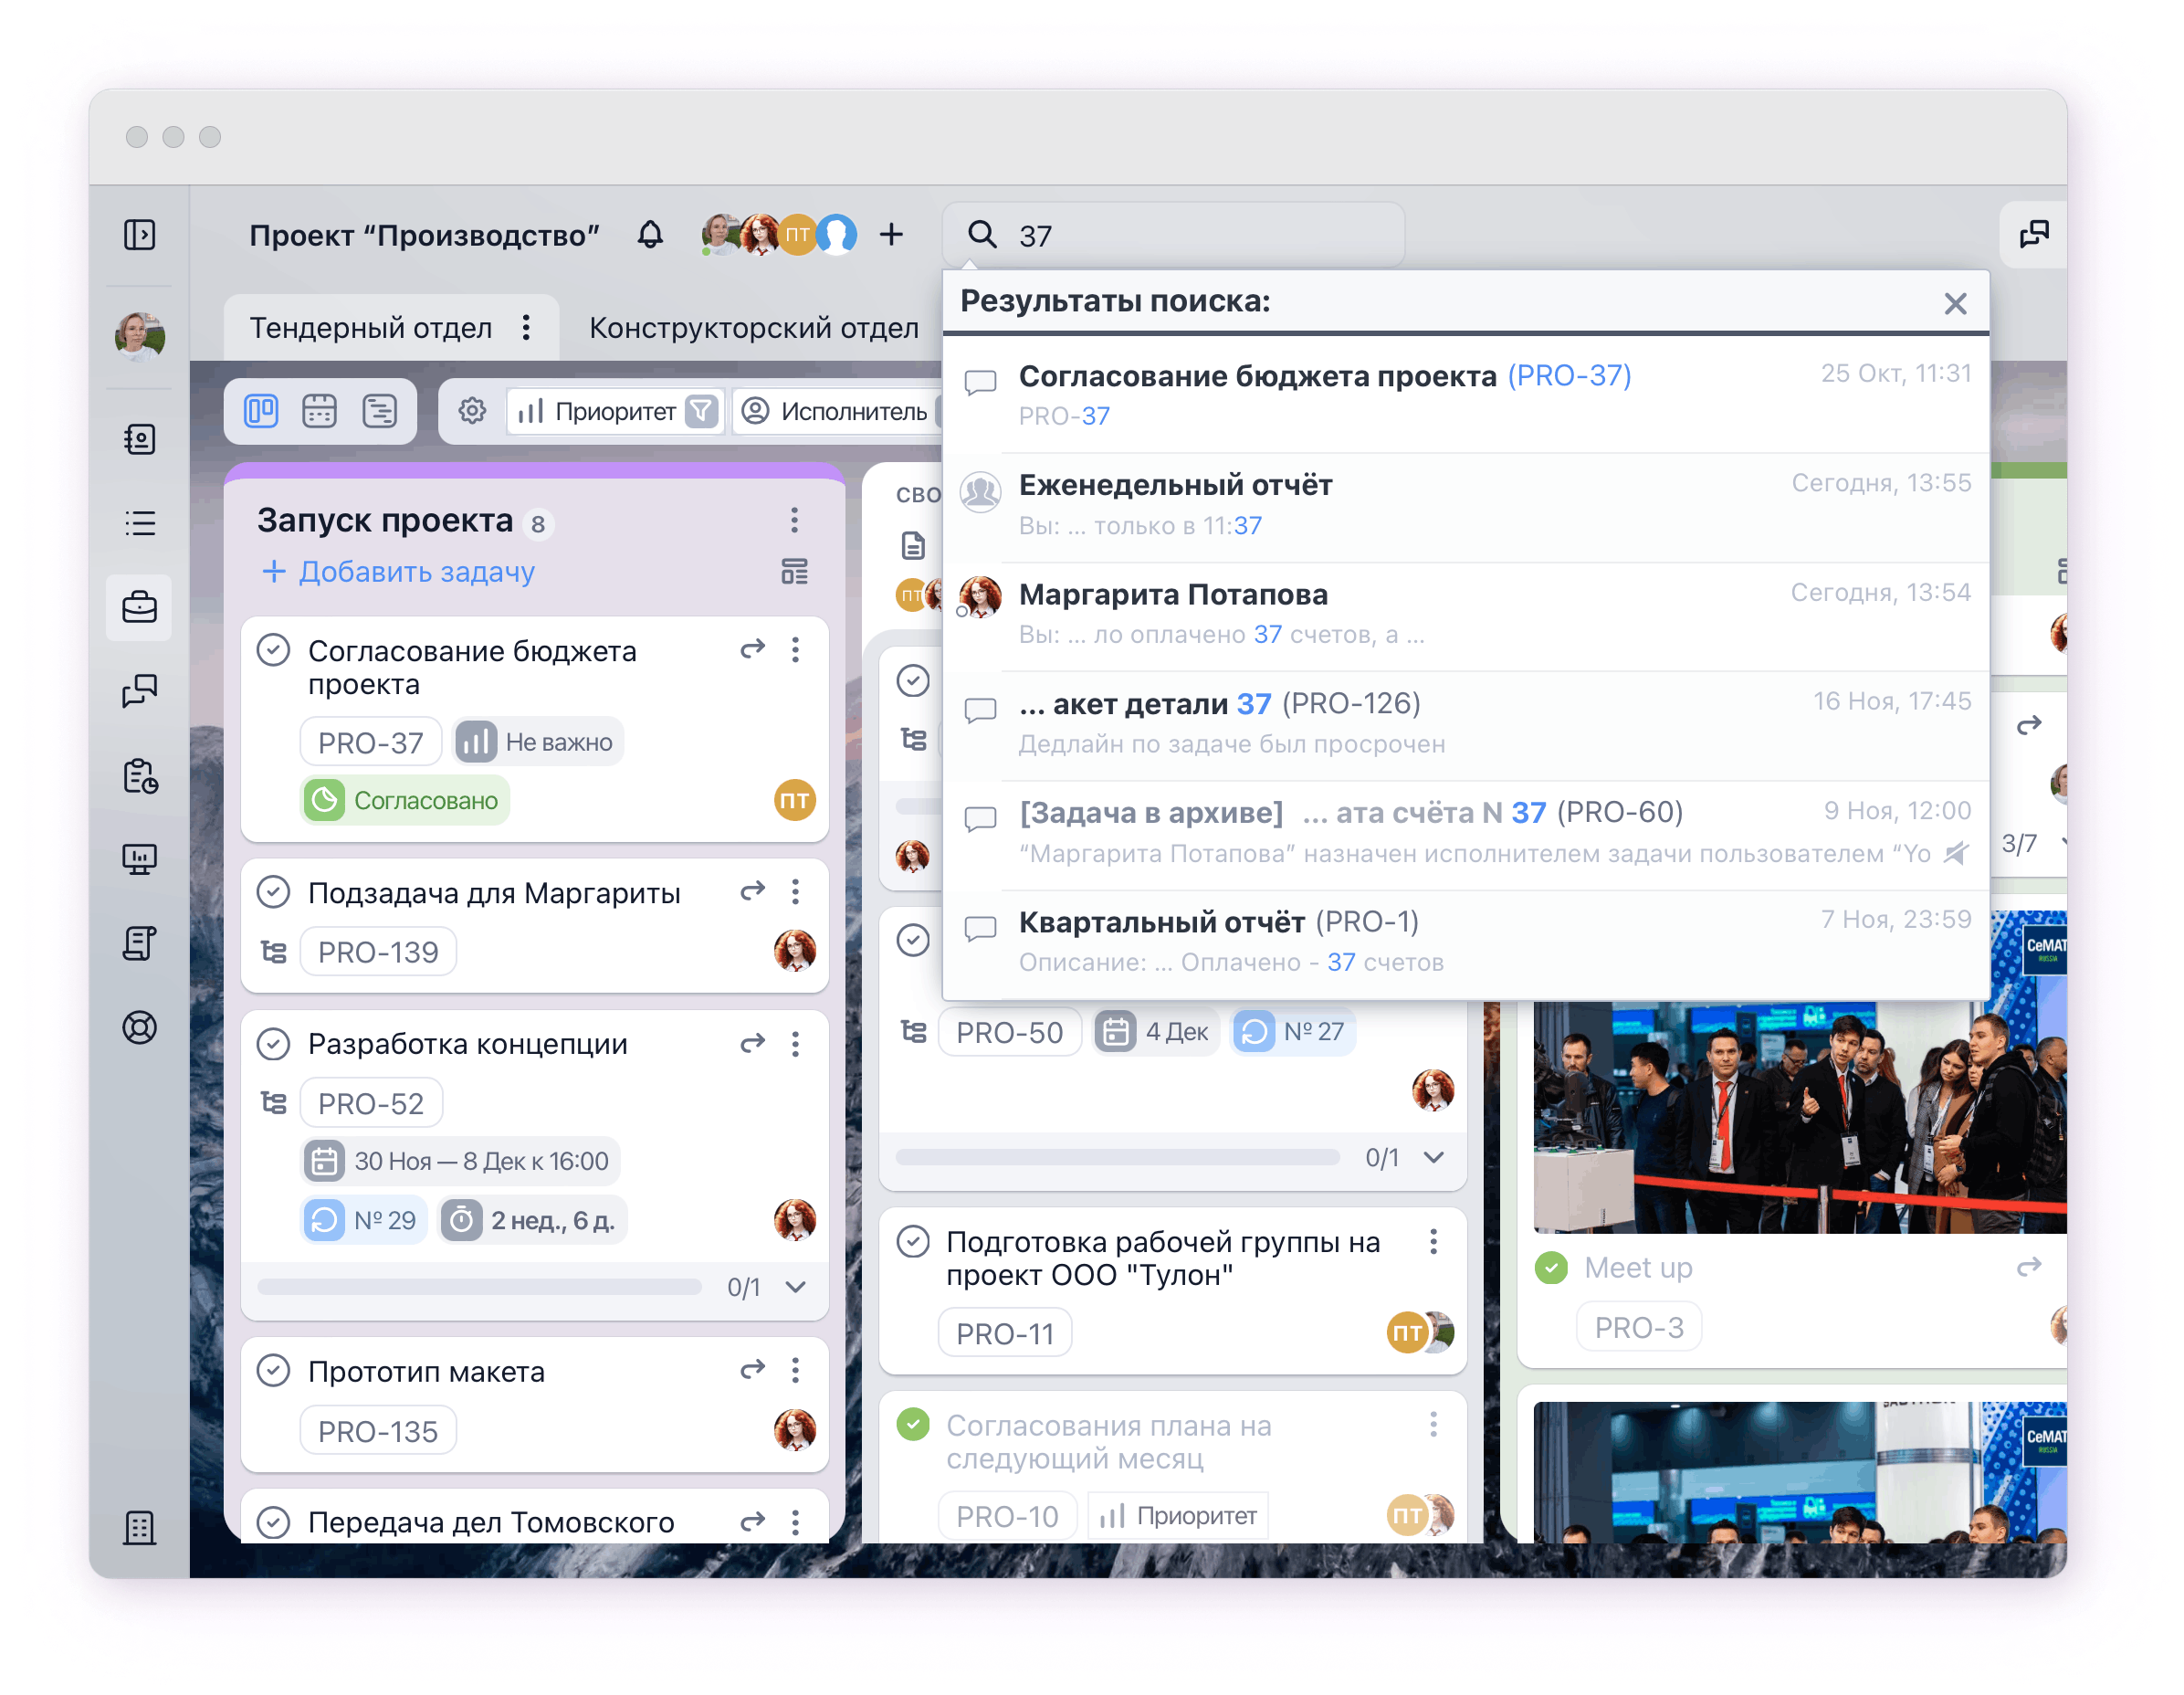The height and width of the screenshot is (1695, 2184).
Task: Switch to Gantt list view icon
Action: coord(380,411)
